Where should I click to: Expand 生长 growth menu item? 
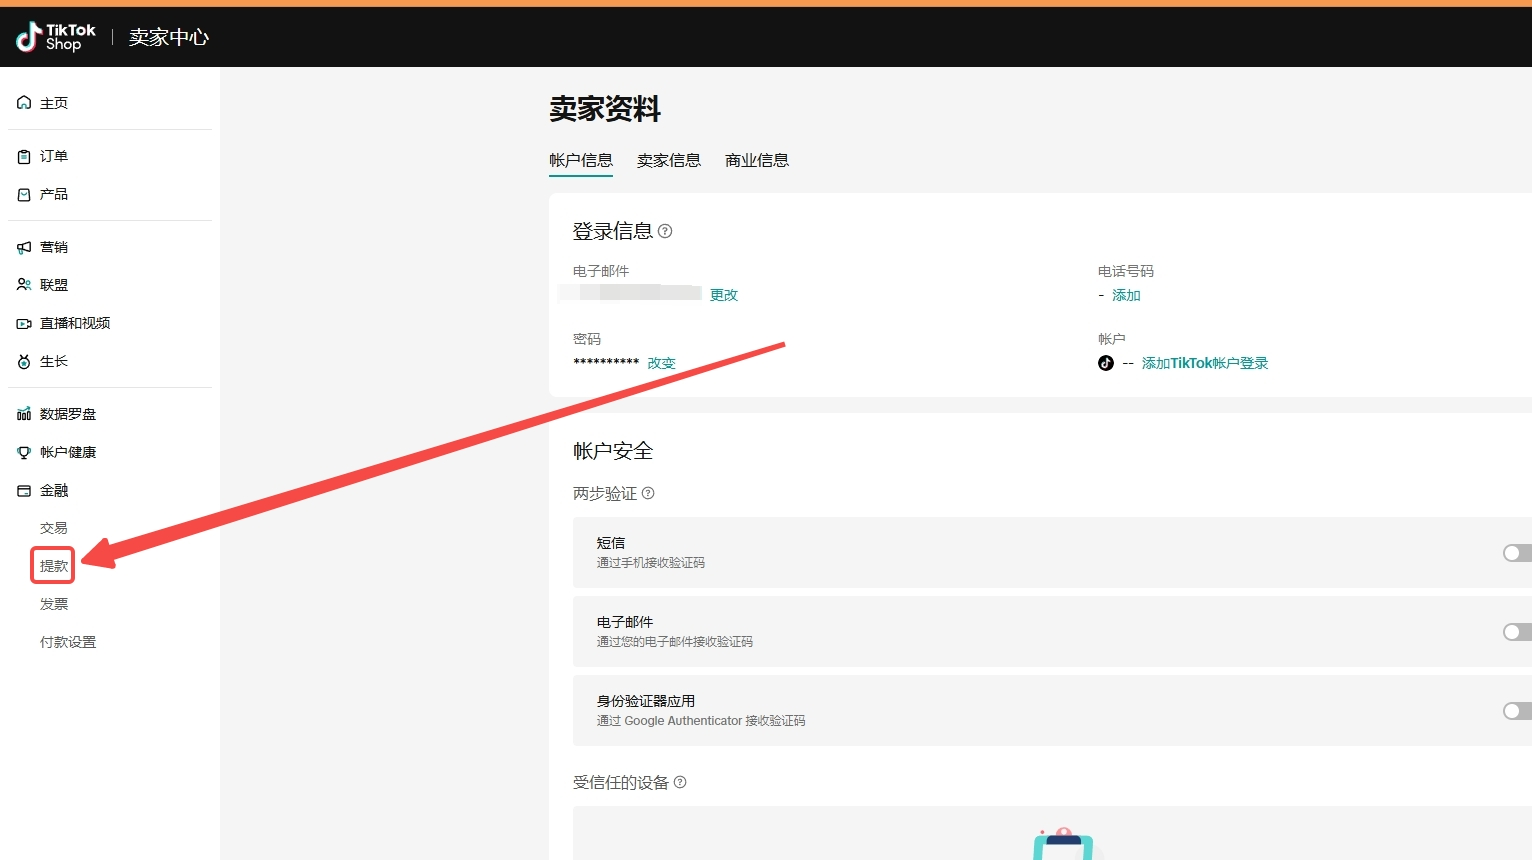click(53, 361)
